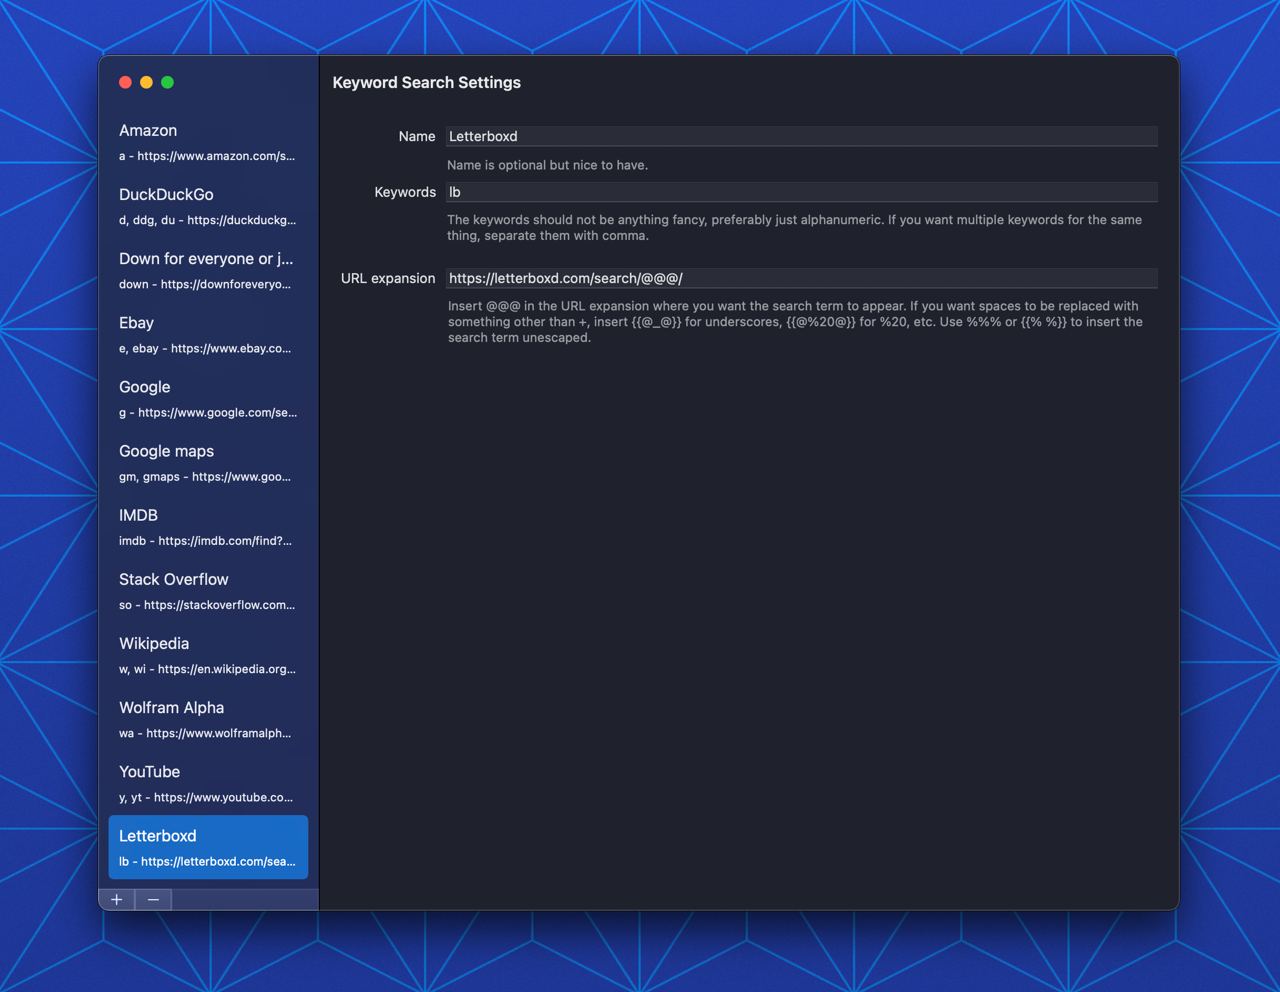Add a new keyword search with plus button
This screenshot has width=1280, height=992.
pyautogui.click(x=117, y=899)
